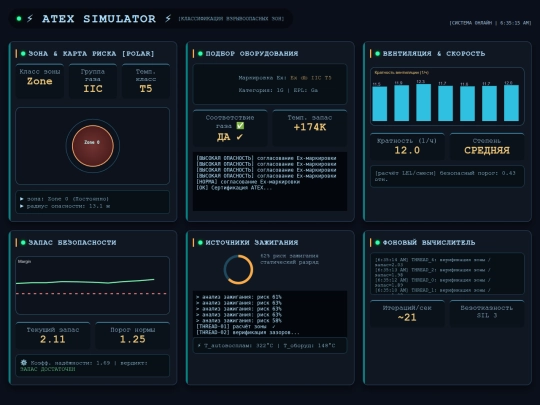
Task: Click the 'Категория: 1G | EPL: Ga' line
Action: pyautogui.click(x=278, y=90)
